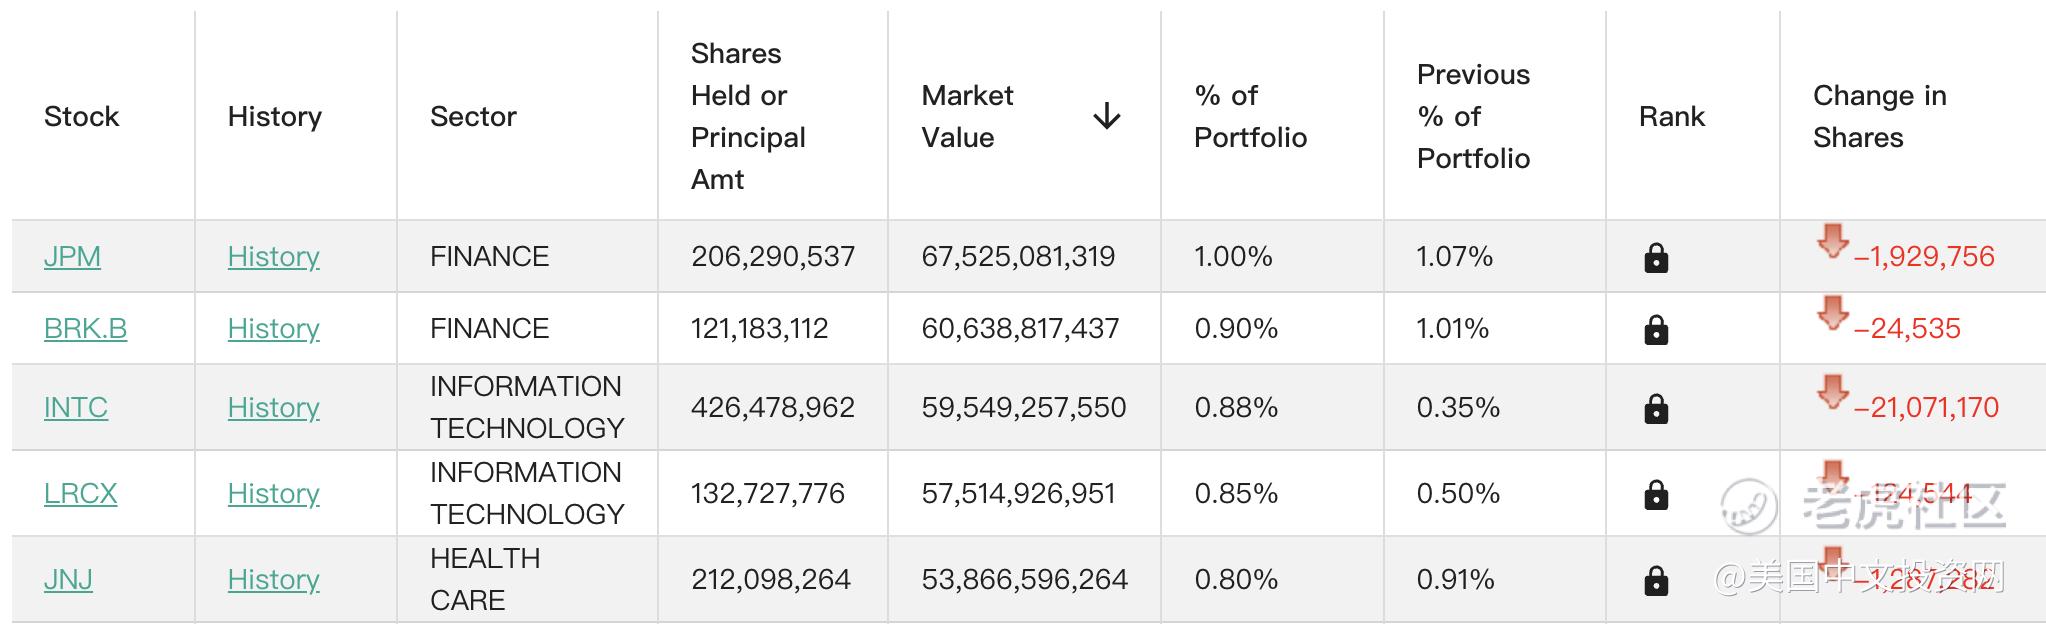View History link for JNJ
Image resolution: width=2046 pixels, height=624 pixels.
tap(273, 579)
